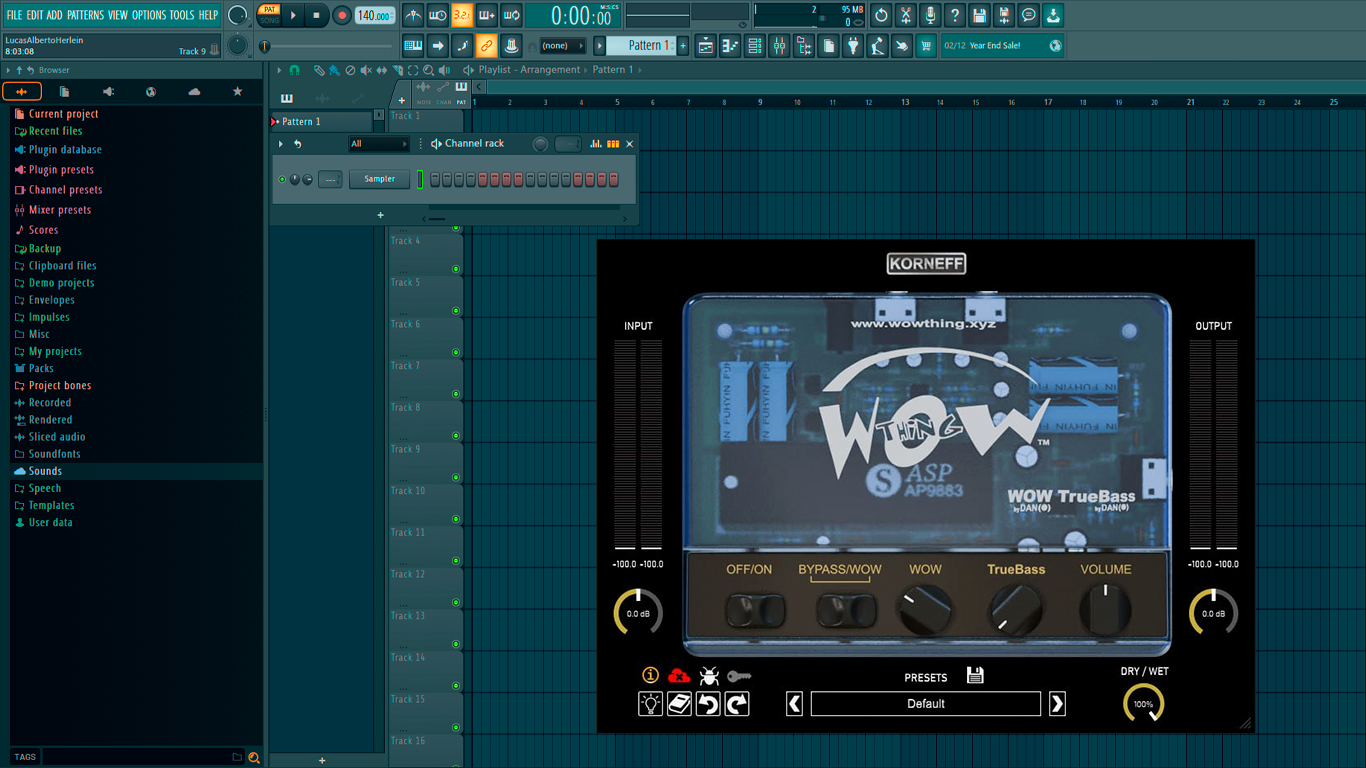Open channel rack graph editor icon
This screenshot has width=1366, height=768.
click(596, 144)
